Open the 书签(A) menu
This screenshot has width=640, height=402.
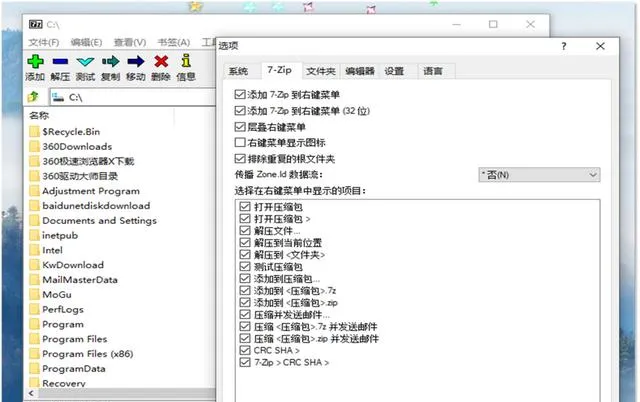pyautogui.click(x=173, y=42)
